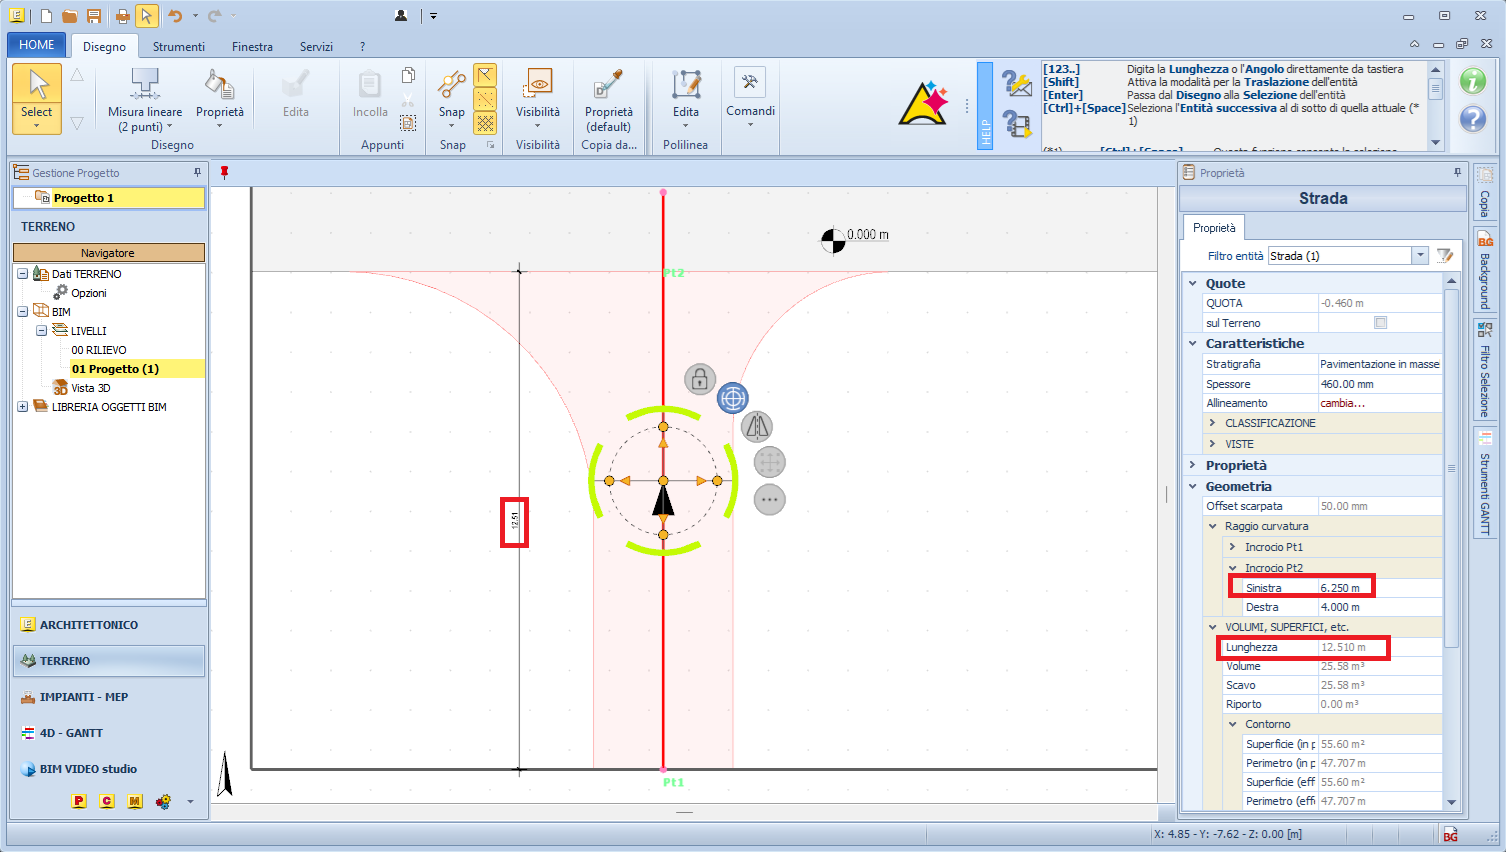Screen dimensions: 1506x852
Task: Expand the LIBRERIA OGGETTI BIM node
Action: pyautogui.click(x=22, y=407)
